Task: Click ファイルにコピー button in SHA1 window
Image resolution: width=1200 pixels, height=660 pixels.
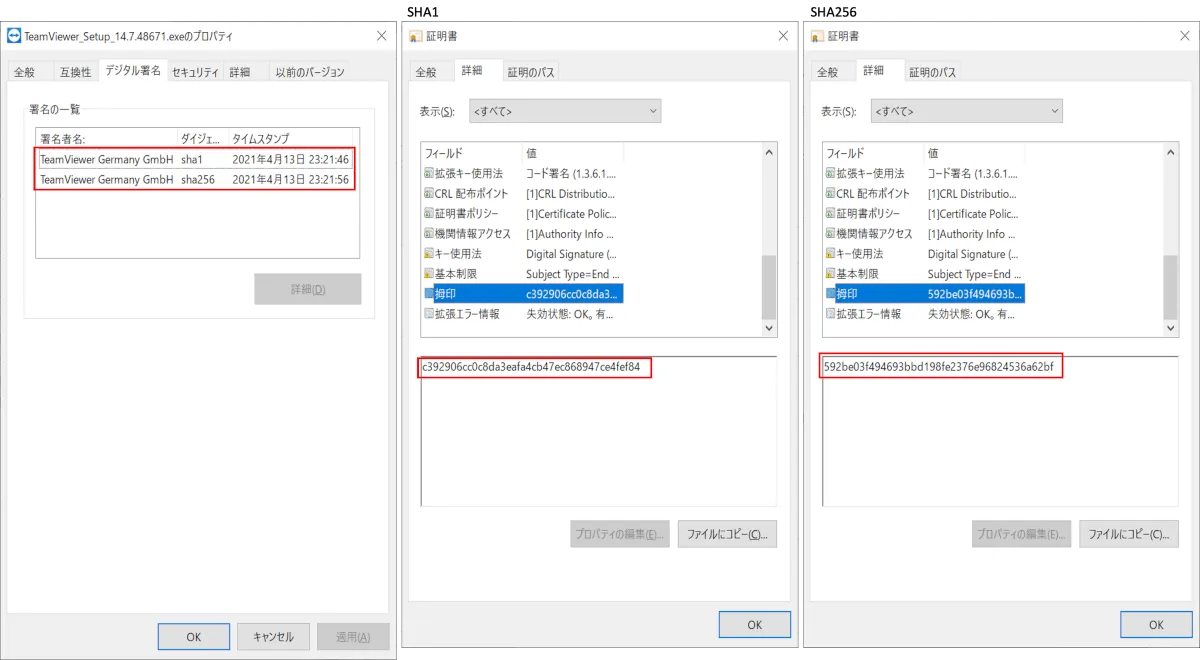Action: click(727, 534)
